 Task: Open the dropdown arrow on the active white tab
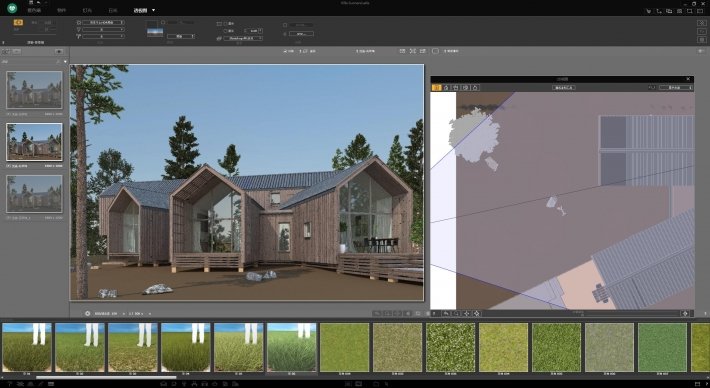pos(154,10)
